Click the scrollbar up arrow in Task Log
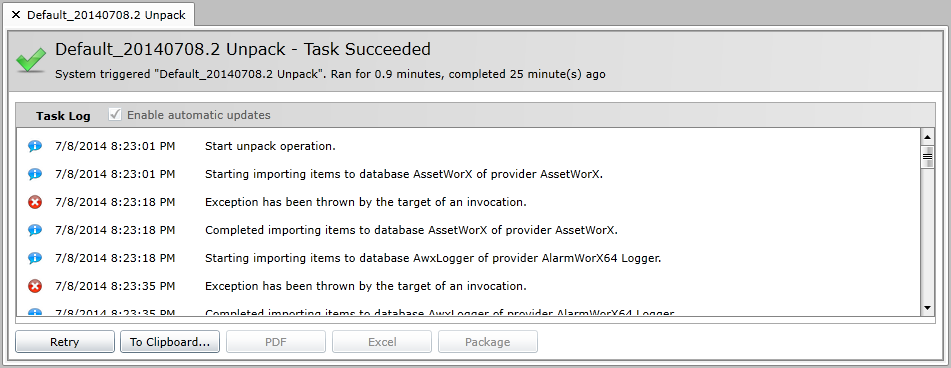 927,135
